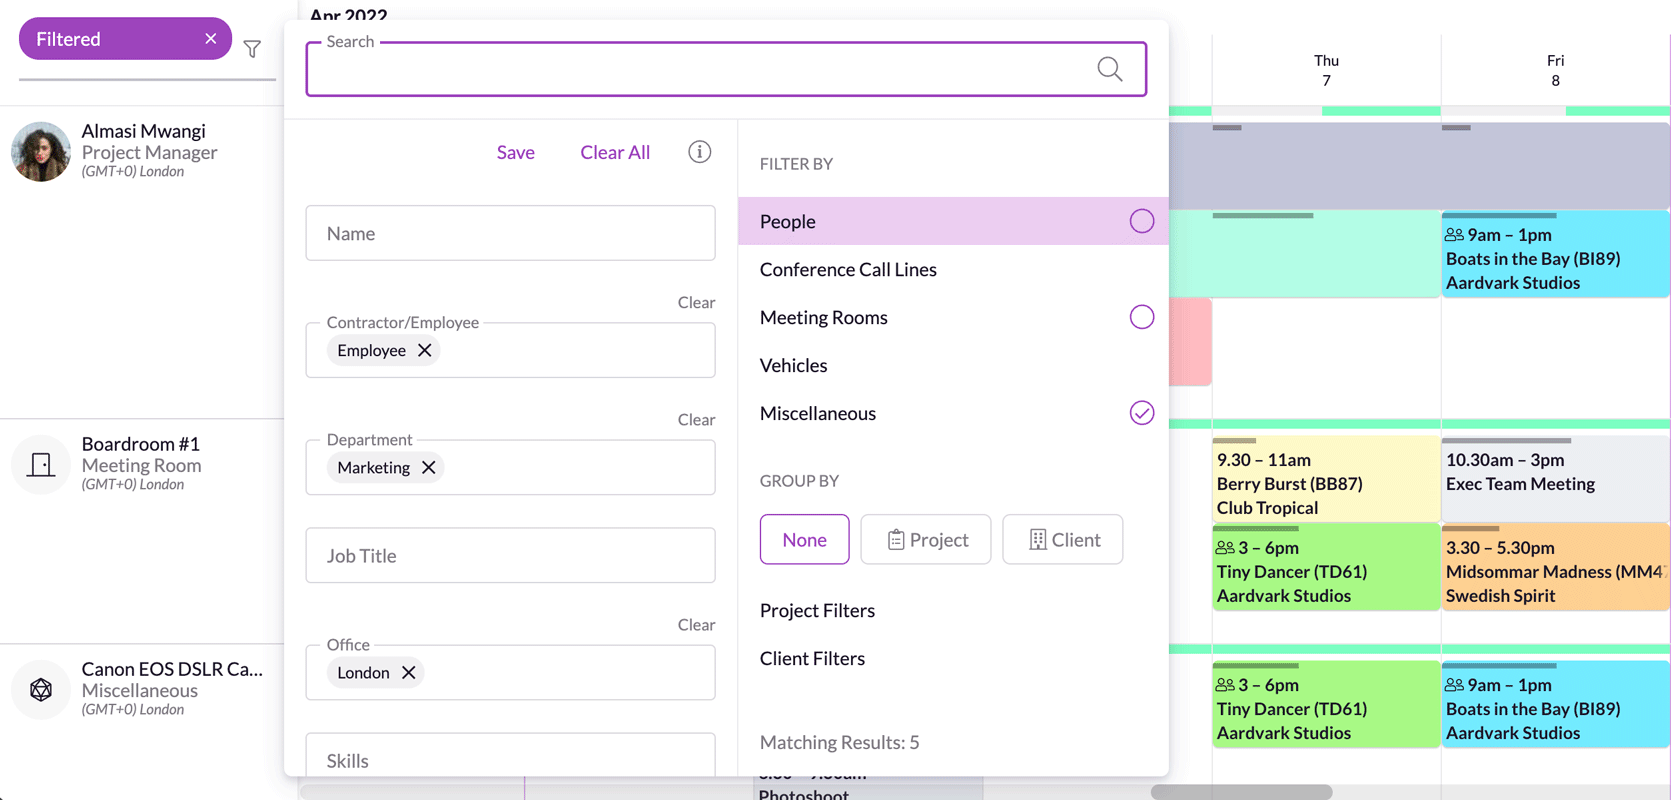Image resolution: width=1671 pixels, height=800 pixels.
Task: Select Miscellaneous filter row
Action: (953, 413)
